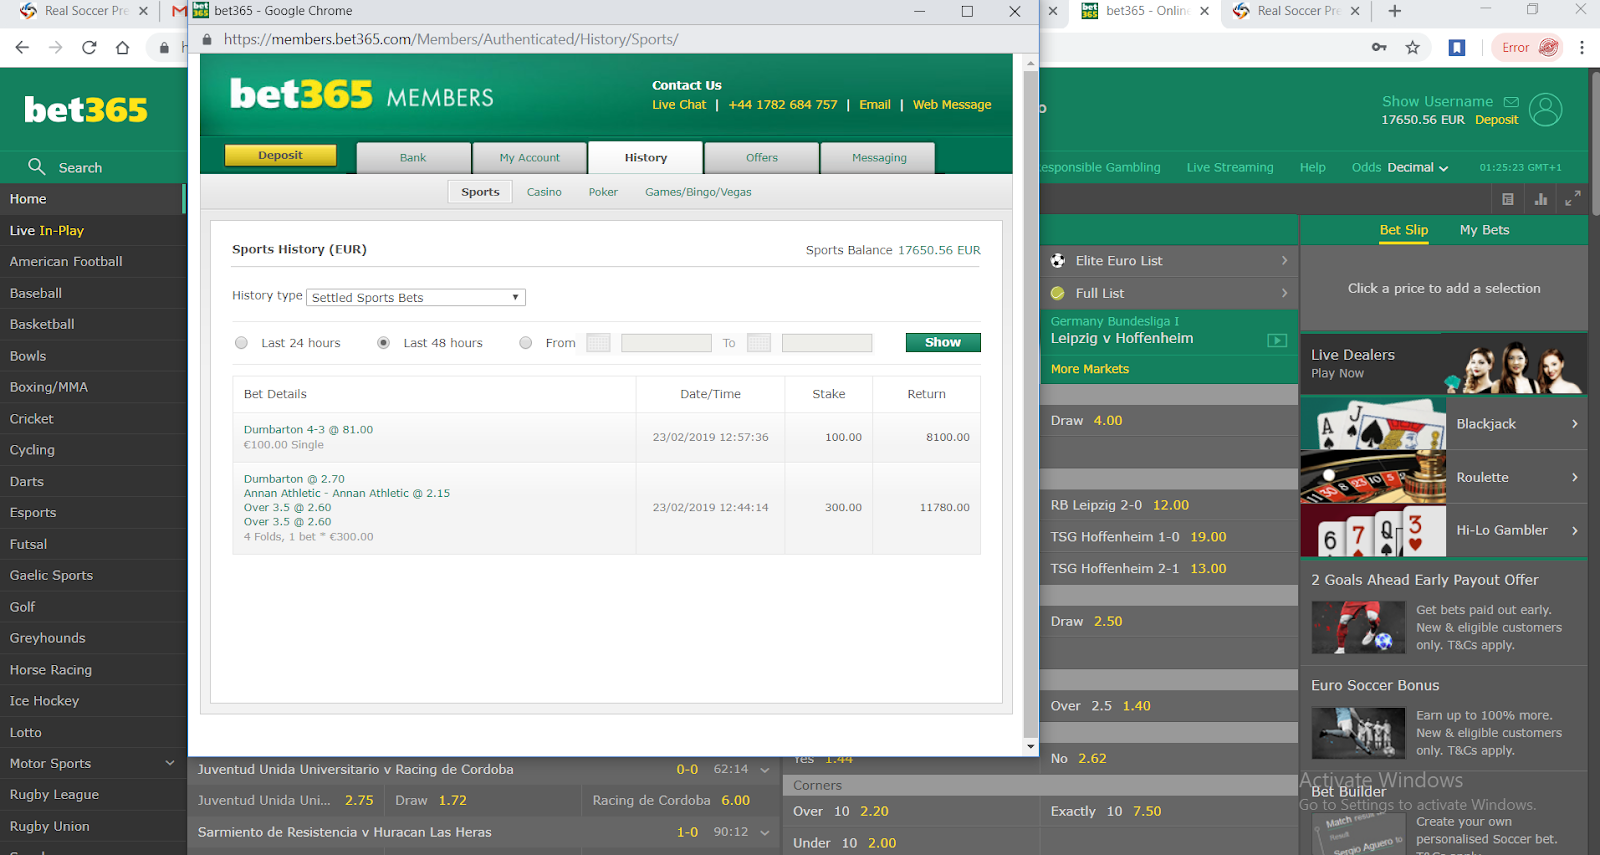Open the Hi-Lo Gambler chevron arrow

point(1574,531)
